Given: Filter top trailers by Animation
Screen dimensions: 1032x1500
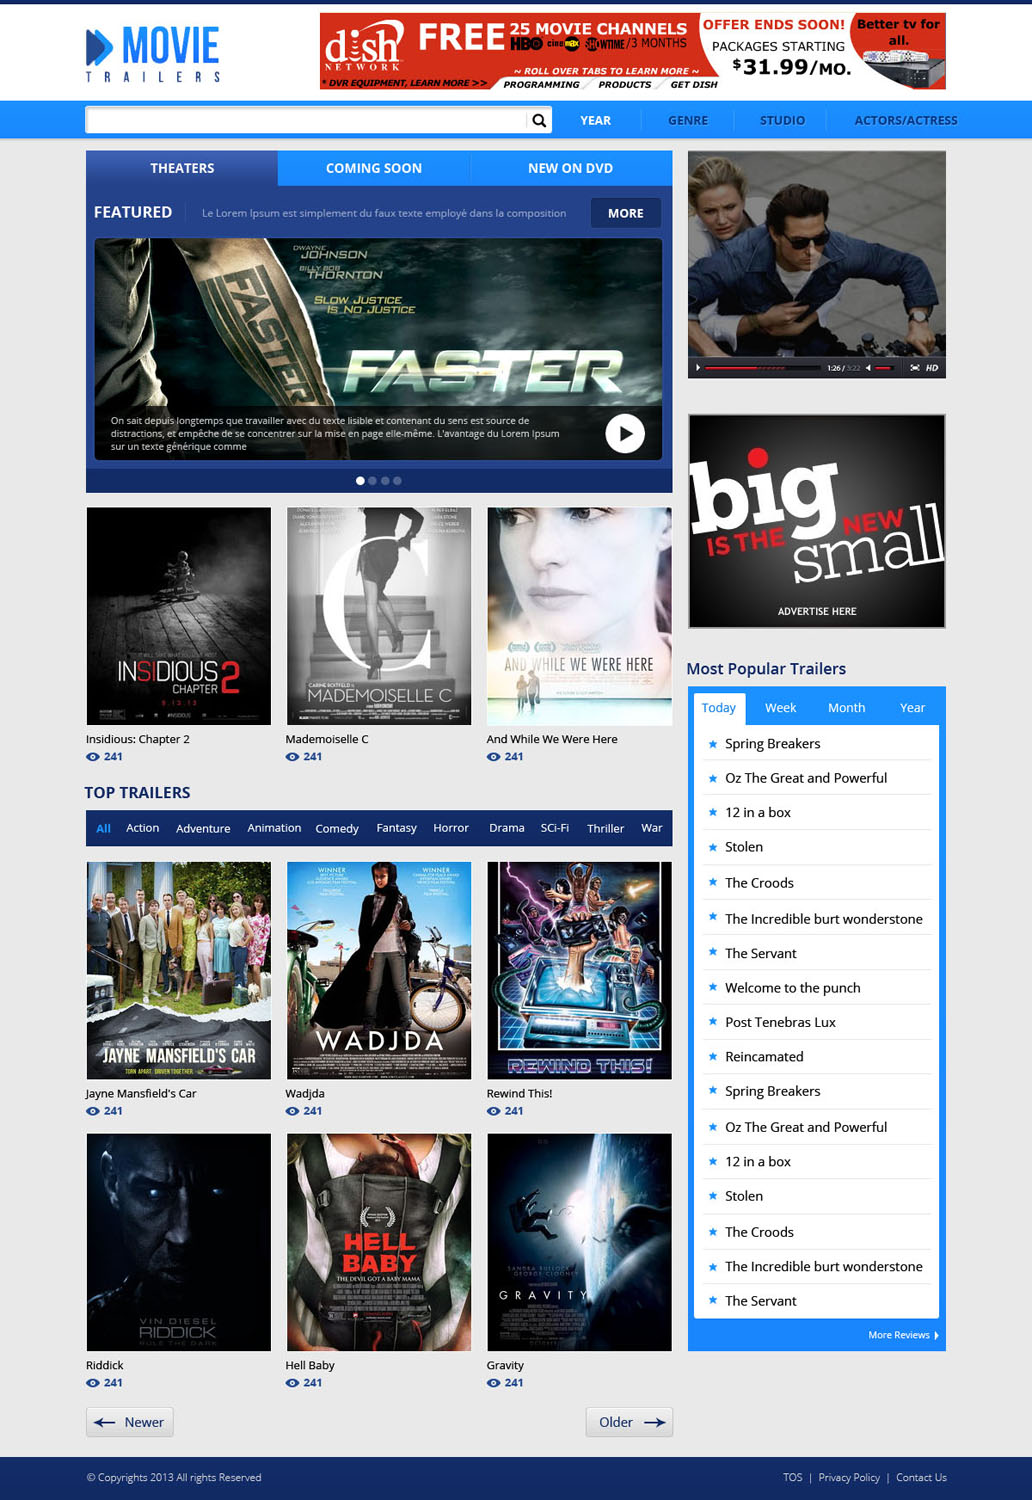Looking at the screenshot, I should (x=274, y=828).
